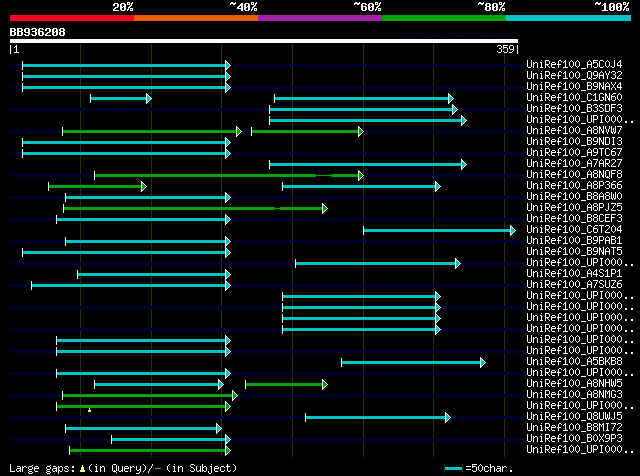Screen dimensions: 640x476
Task: Click the query end position 359
Action: pos(505,49)
